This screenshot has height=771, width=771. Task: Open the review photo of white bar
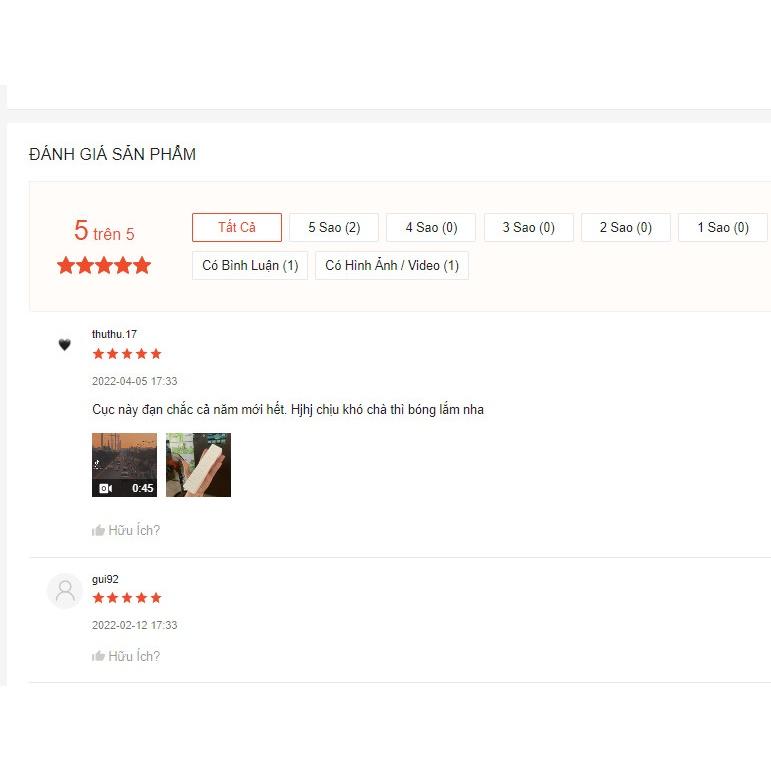(x=198, y=465)
